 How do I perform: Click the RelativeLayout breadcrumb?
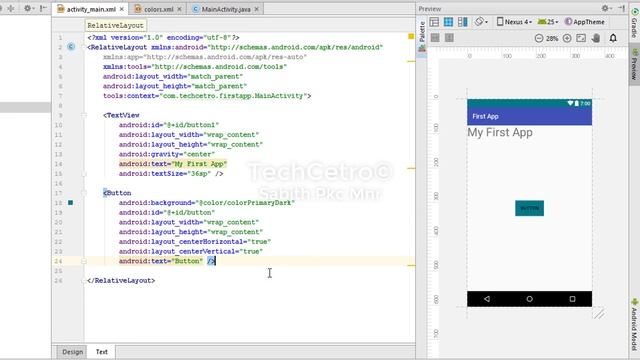click(x=116, y=25)
